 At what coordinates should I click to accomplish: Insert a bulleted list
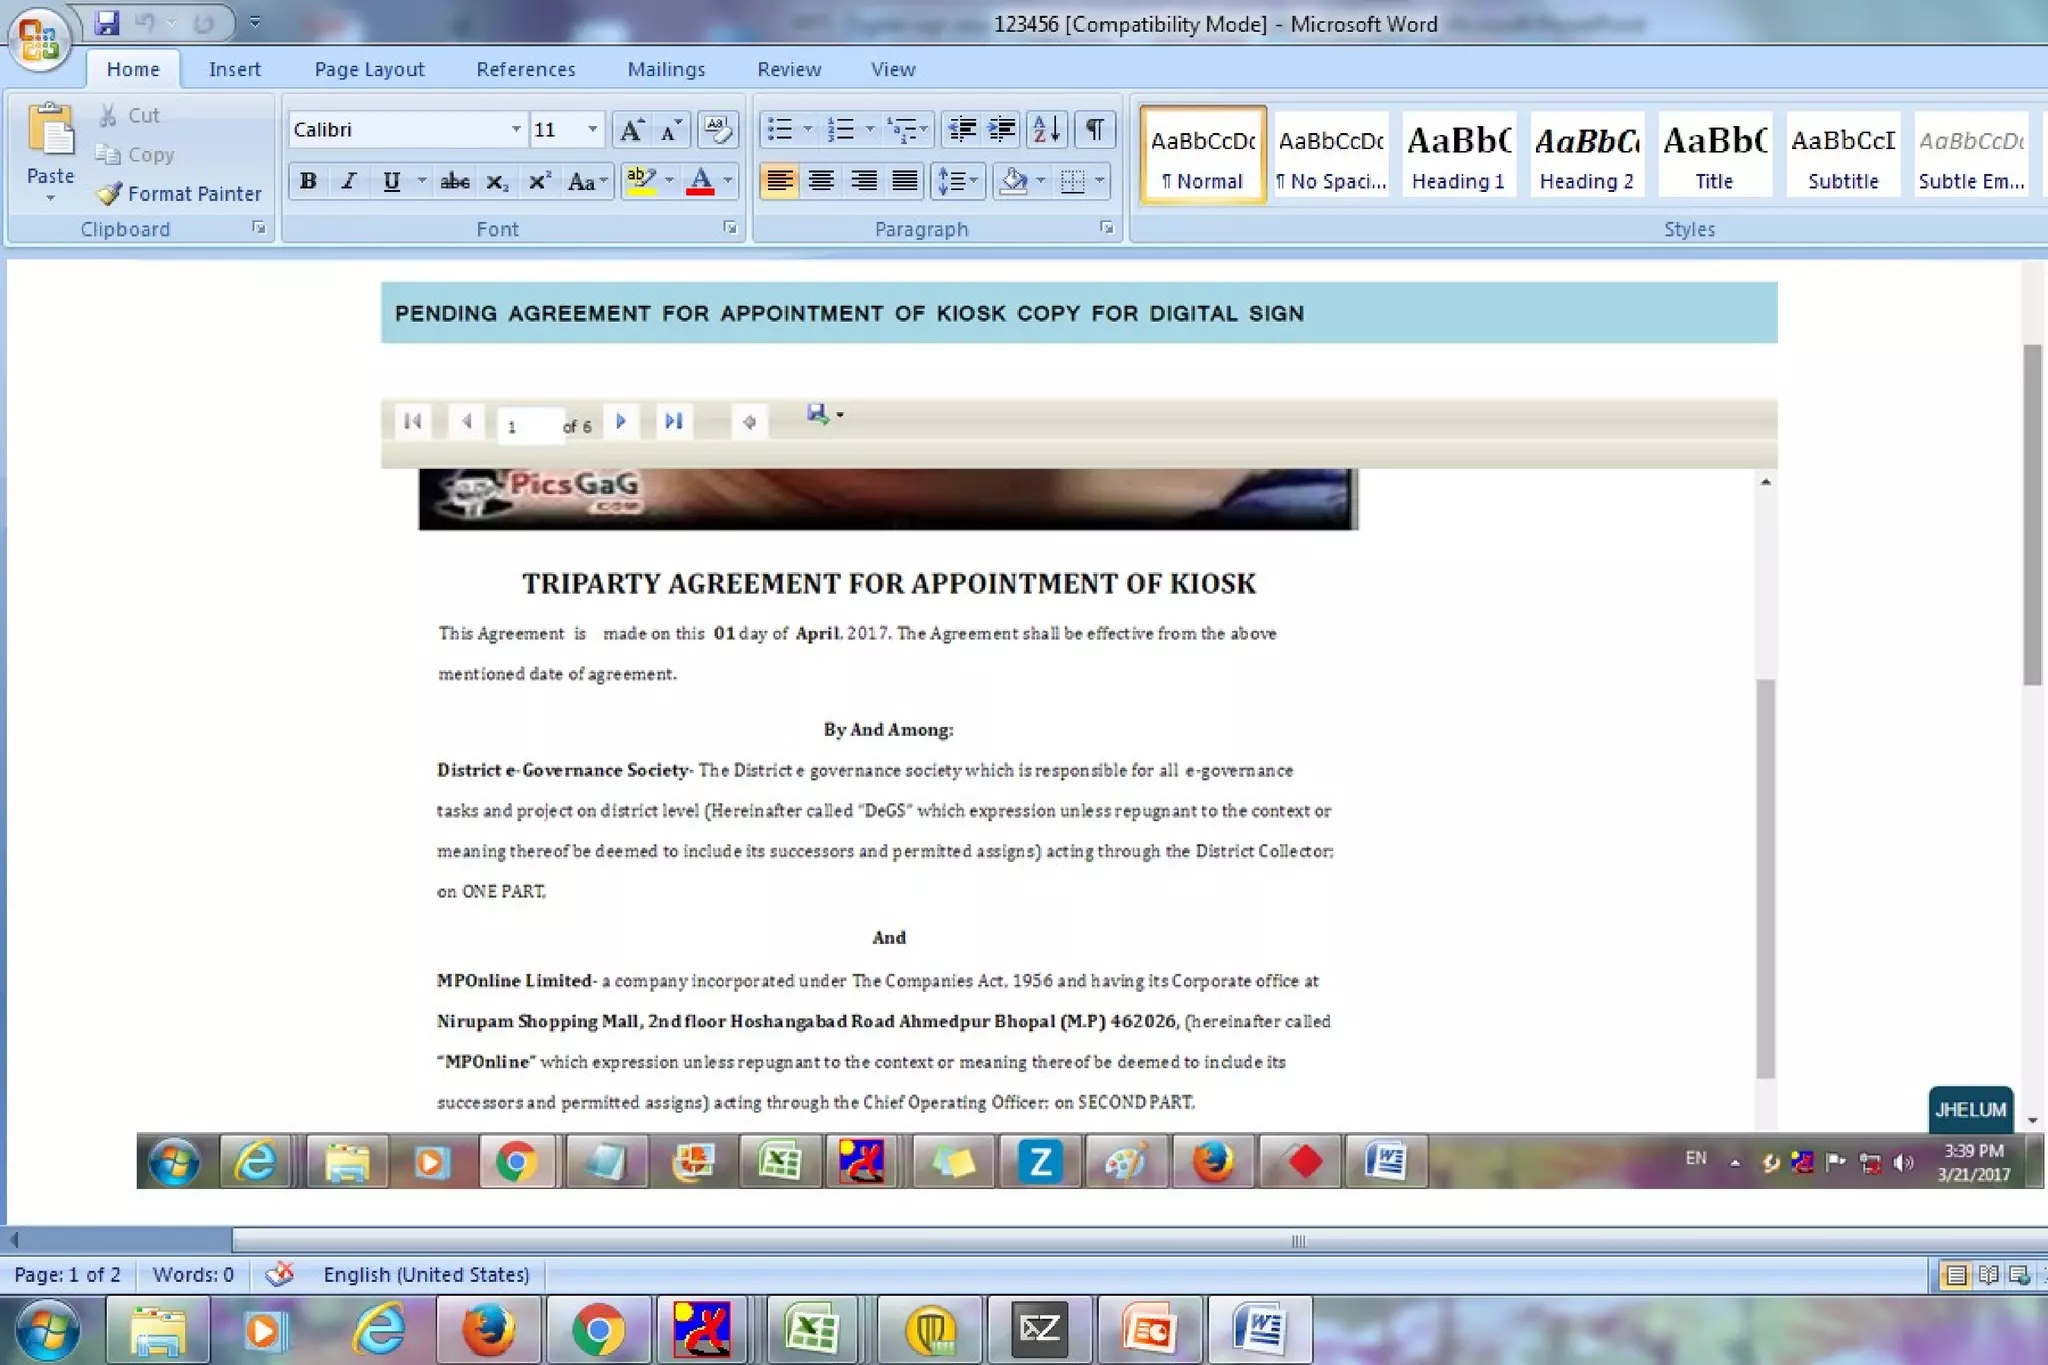(x=780, y=129)
